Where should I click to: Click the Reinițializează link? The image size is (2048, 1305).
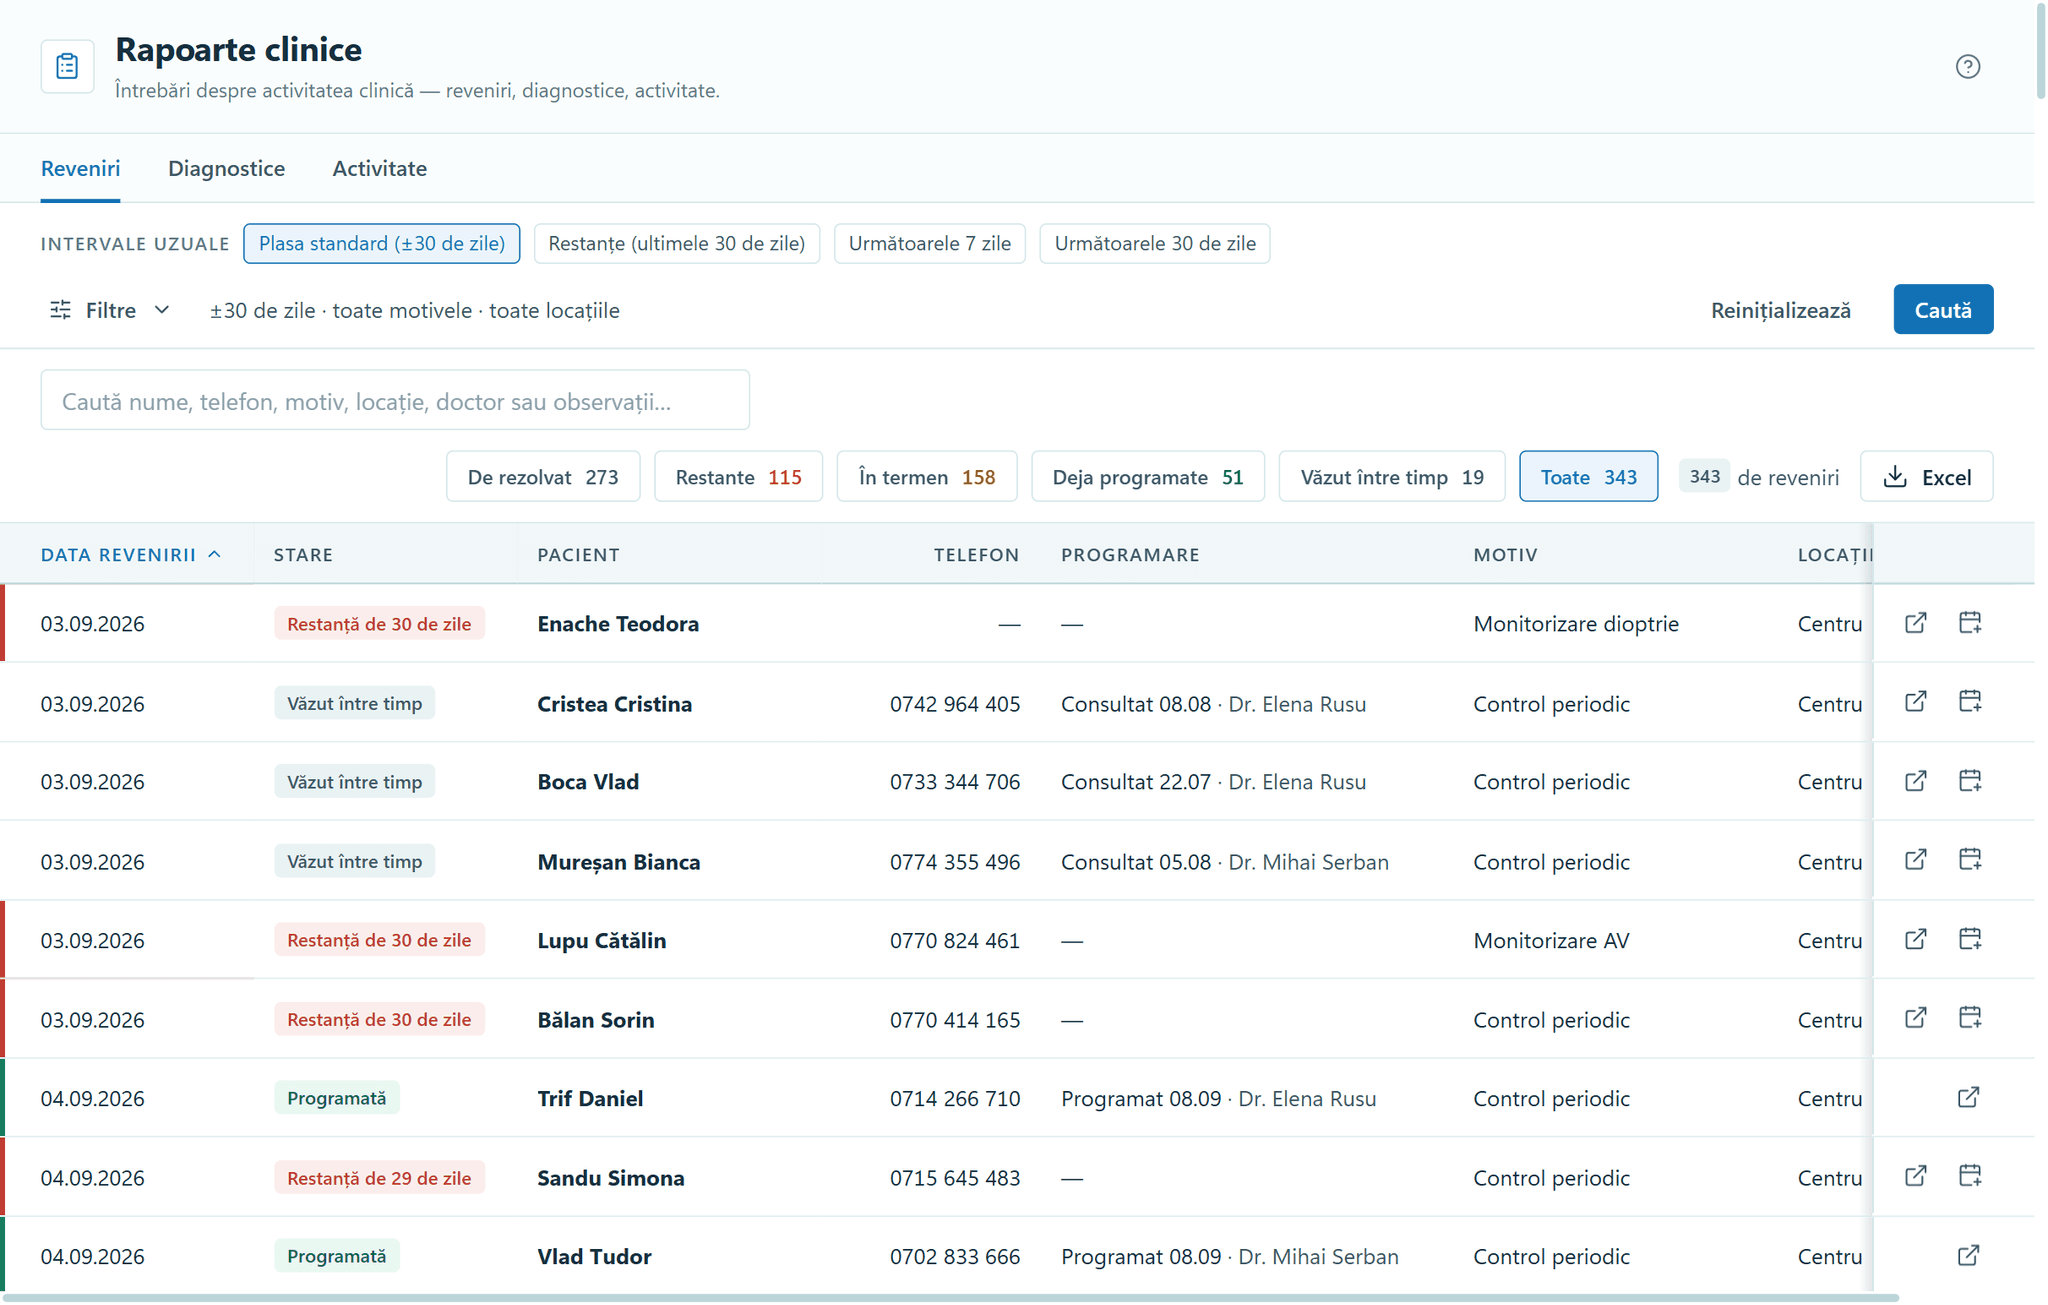point(1780,311)
